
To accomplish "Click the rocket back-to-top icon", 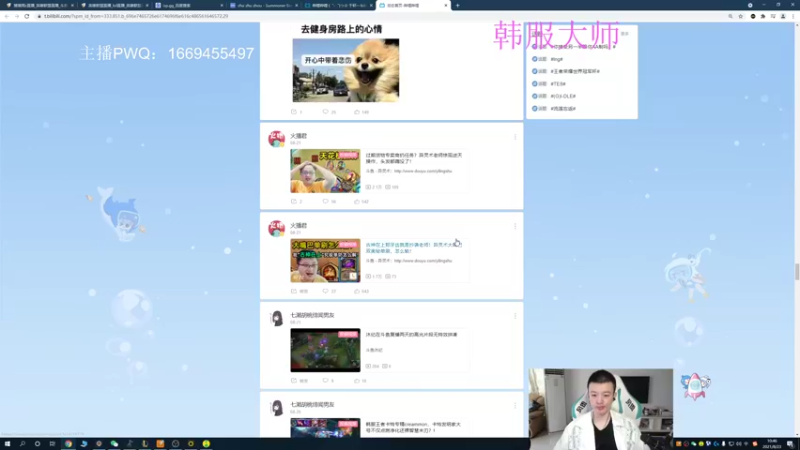I will pyautogui.click(x=695, y=386).
